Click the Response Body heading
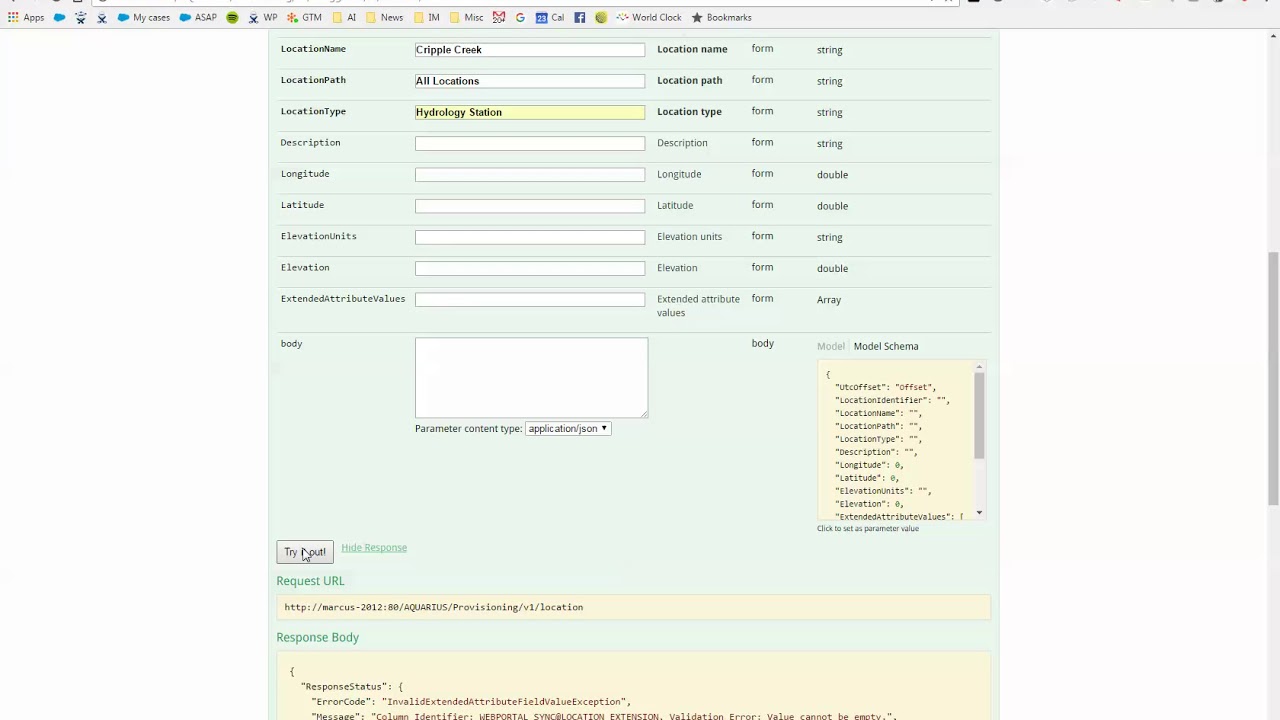The width and height of the screenshot is (1280, 720). [x=317, y=637]
